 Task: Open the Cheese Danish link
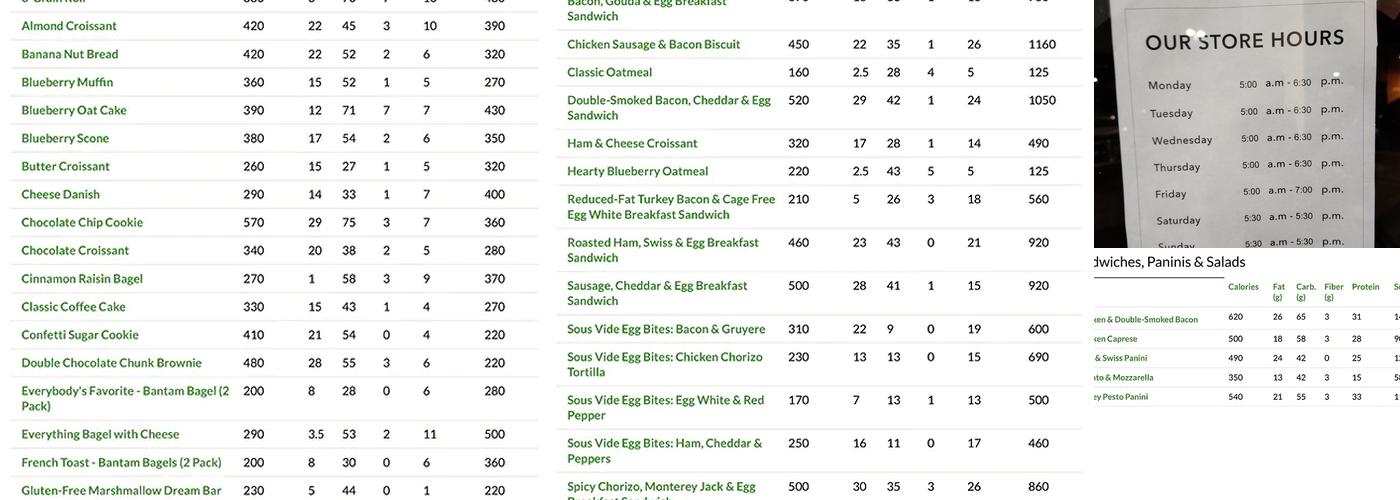coord(61,194)
